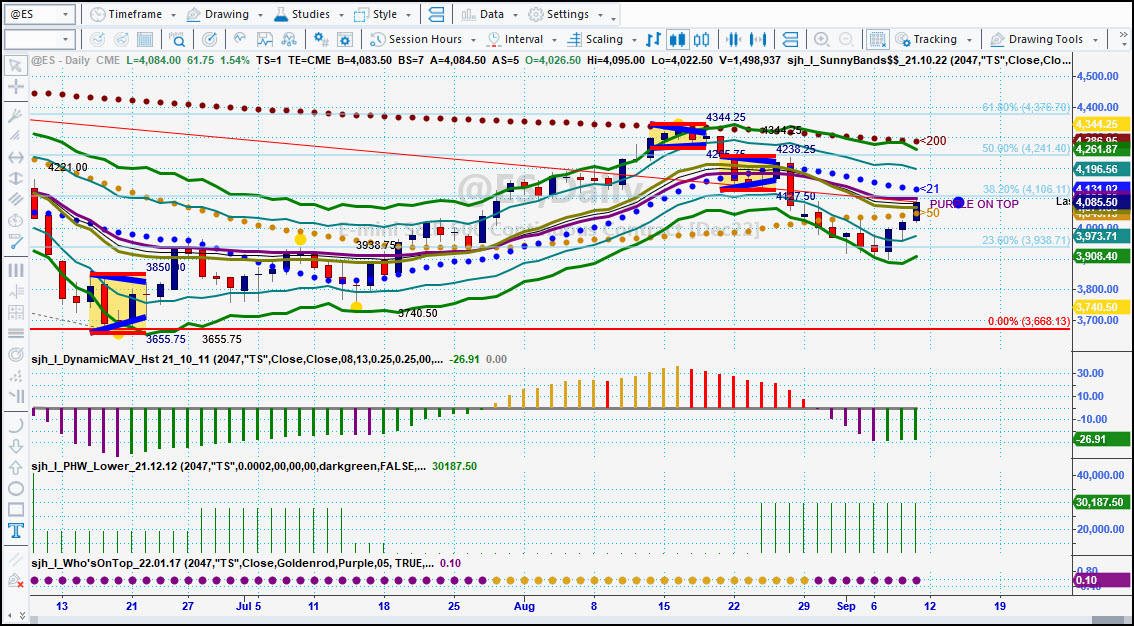The height and width of the screenshot is (626, 1134).
Task: Click the circular target radar icon
Action: click(x=209, y=39)
